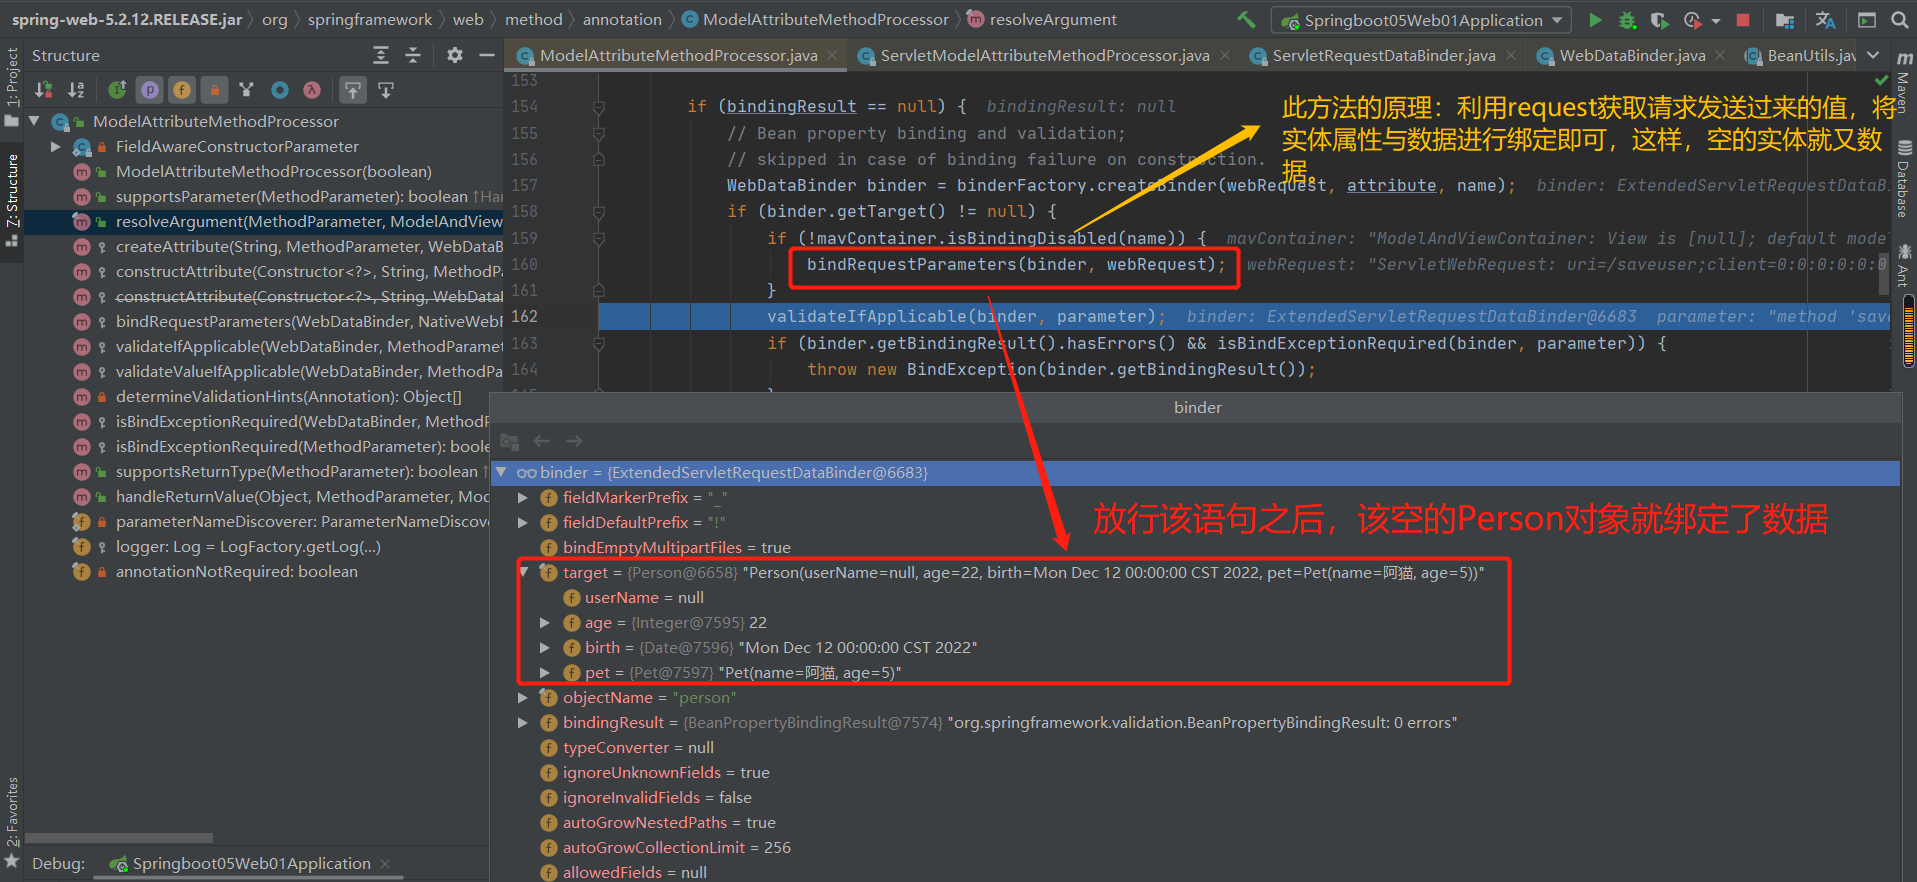Open the Structure panel settings gear
Image resolution: width=1917 pixels, height=882 pixels.
(455, 55)
